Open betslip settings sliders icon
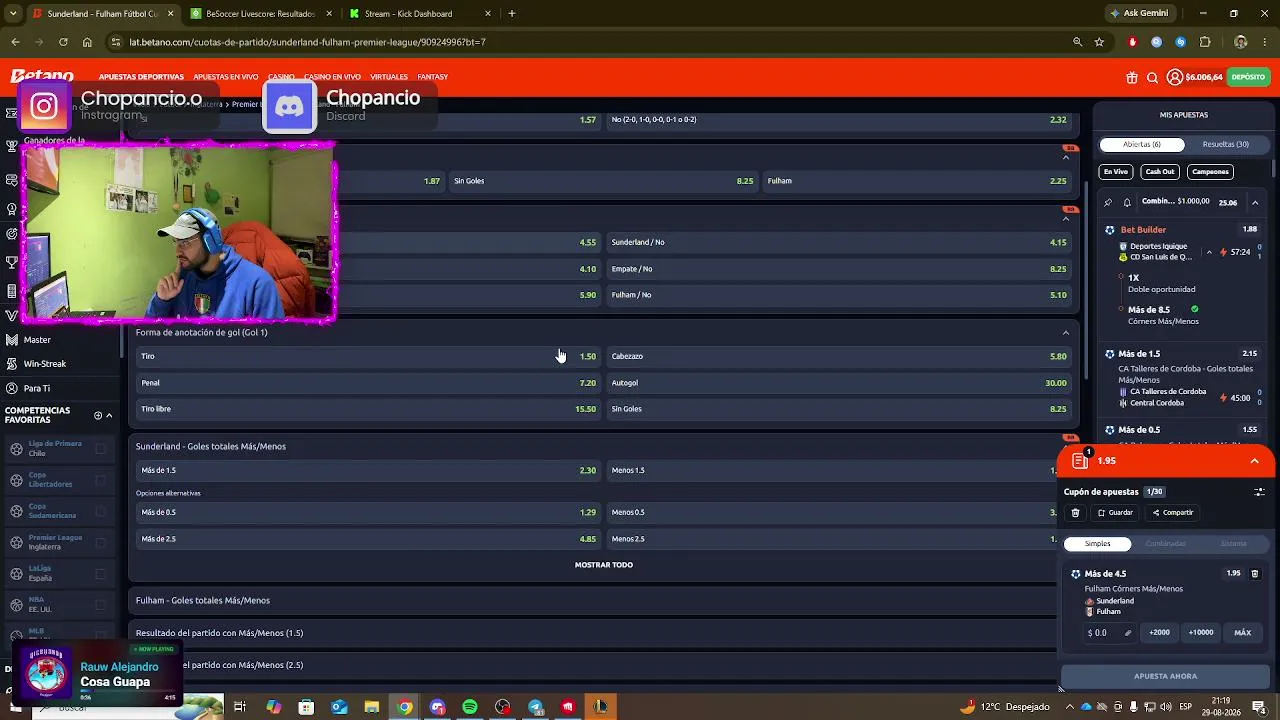 pos(1259,492)
